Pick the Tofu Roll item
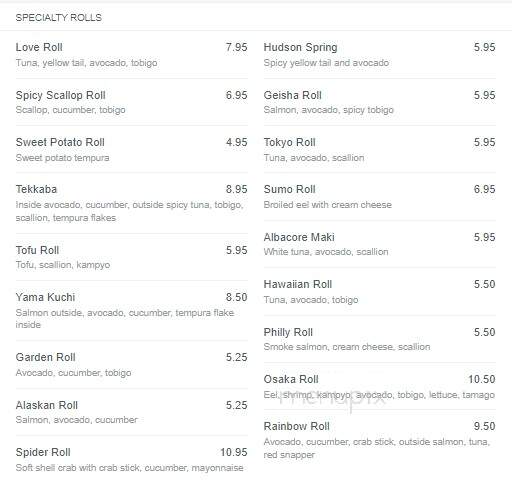 coord(37,250)
